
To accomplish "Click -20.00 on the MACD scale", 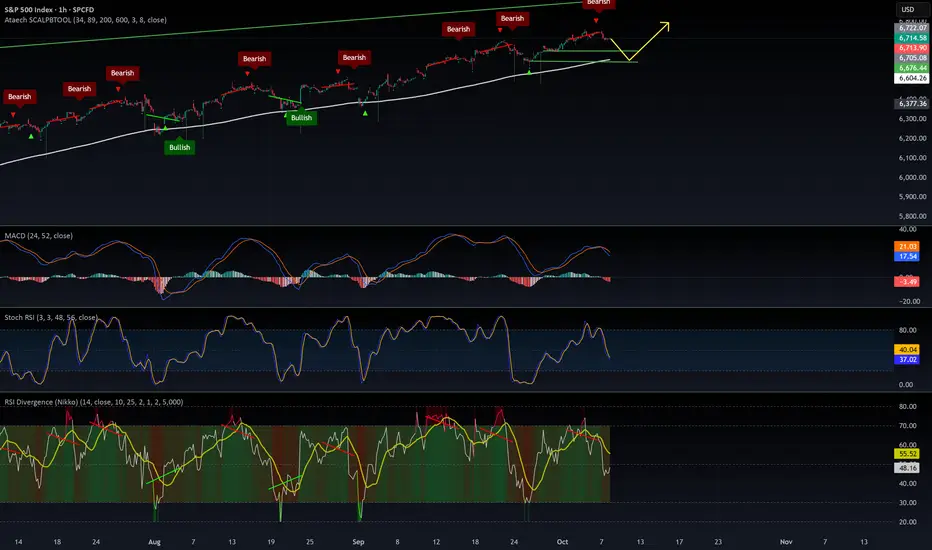I will tap(907, 301).
